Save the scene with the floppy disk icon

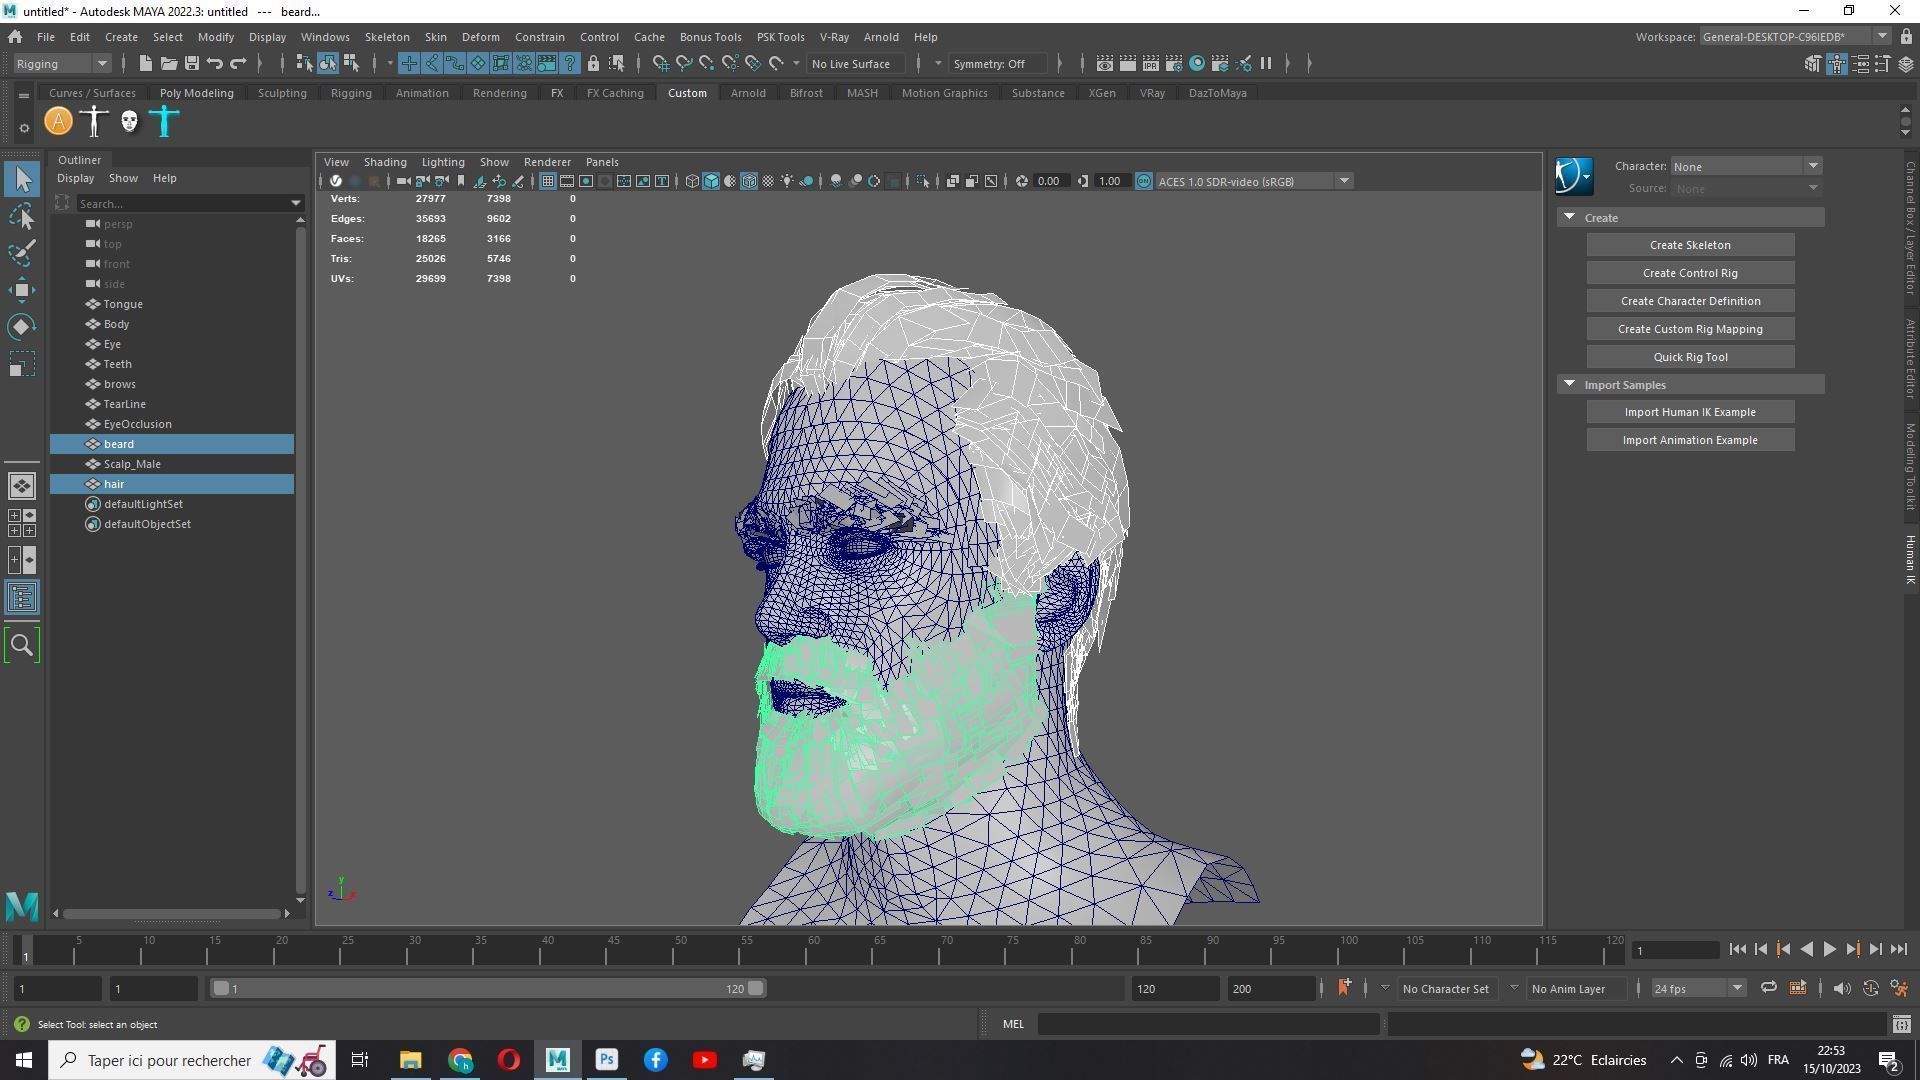191,64
